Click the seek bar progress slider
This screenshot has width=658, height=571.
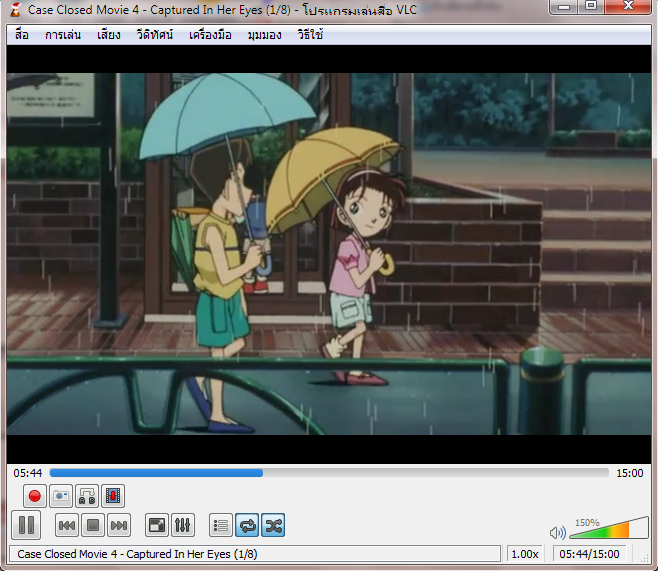(x=329, y=473)
